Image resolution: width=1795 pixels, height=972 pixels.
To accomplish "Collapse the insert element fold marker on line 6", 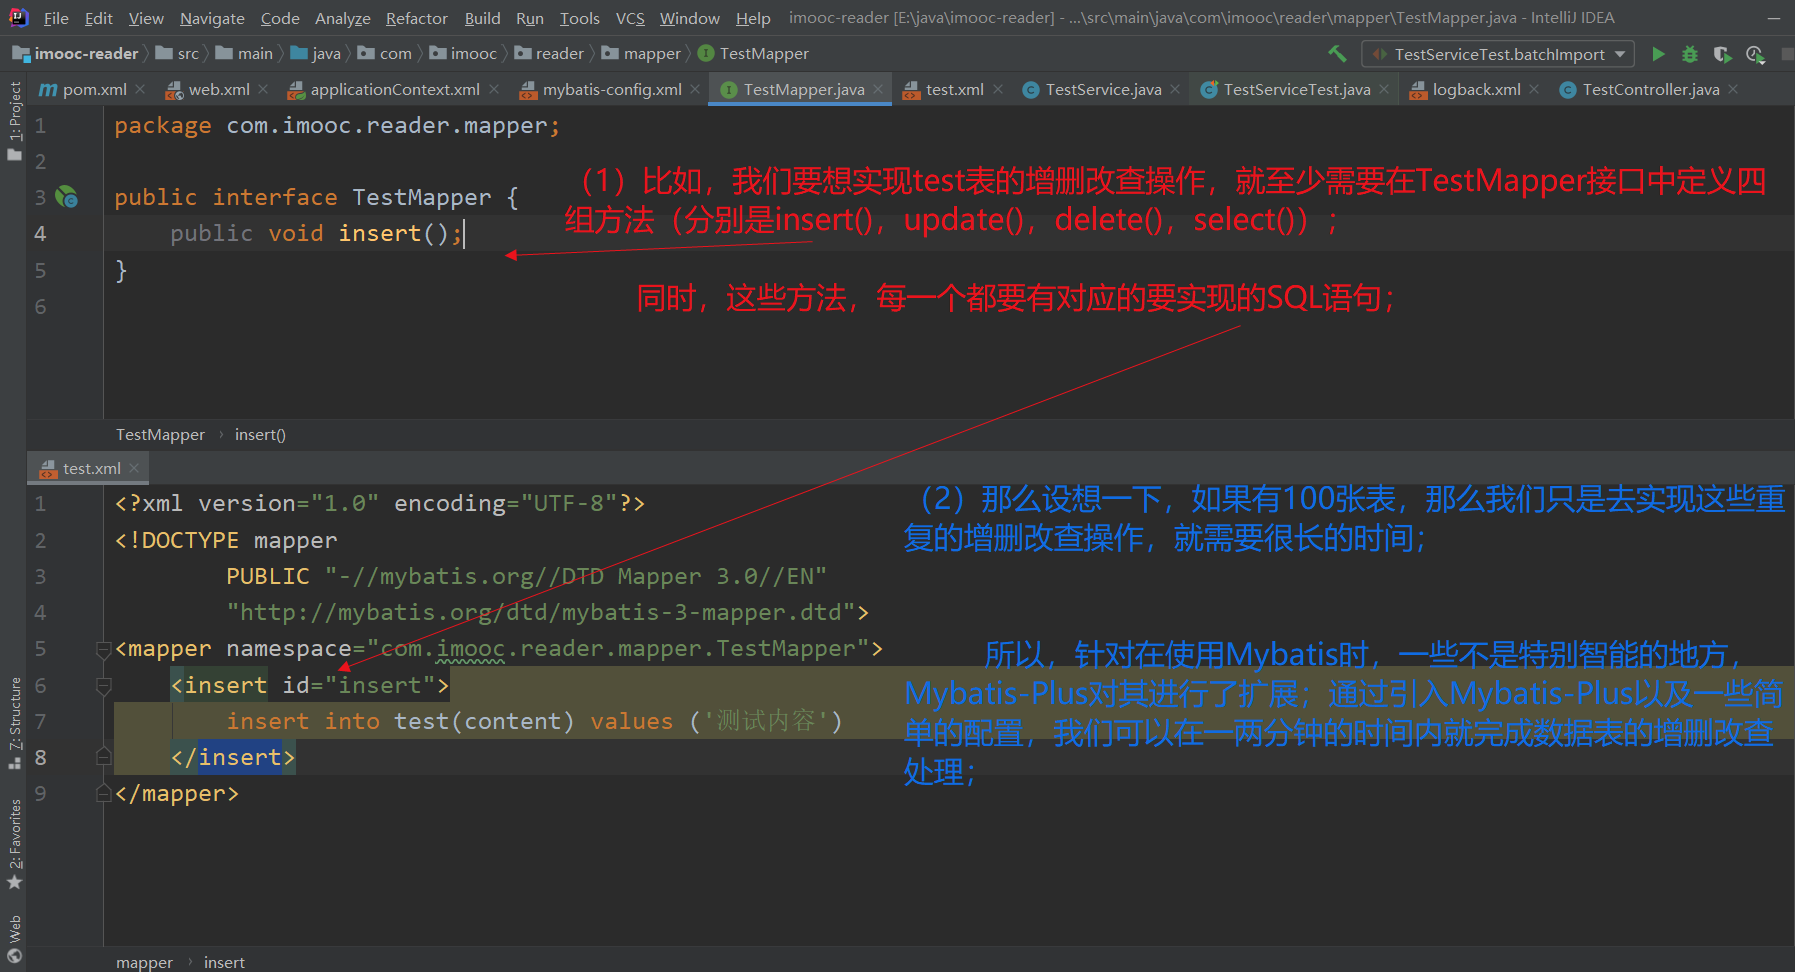I will 103,685.
